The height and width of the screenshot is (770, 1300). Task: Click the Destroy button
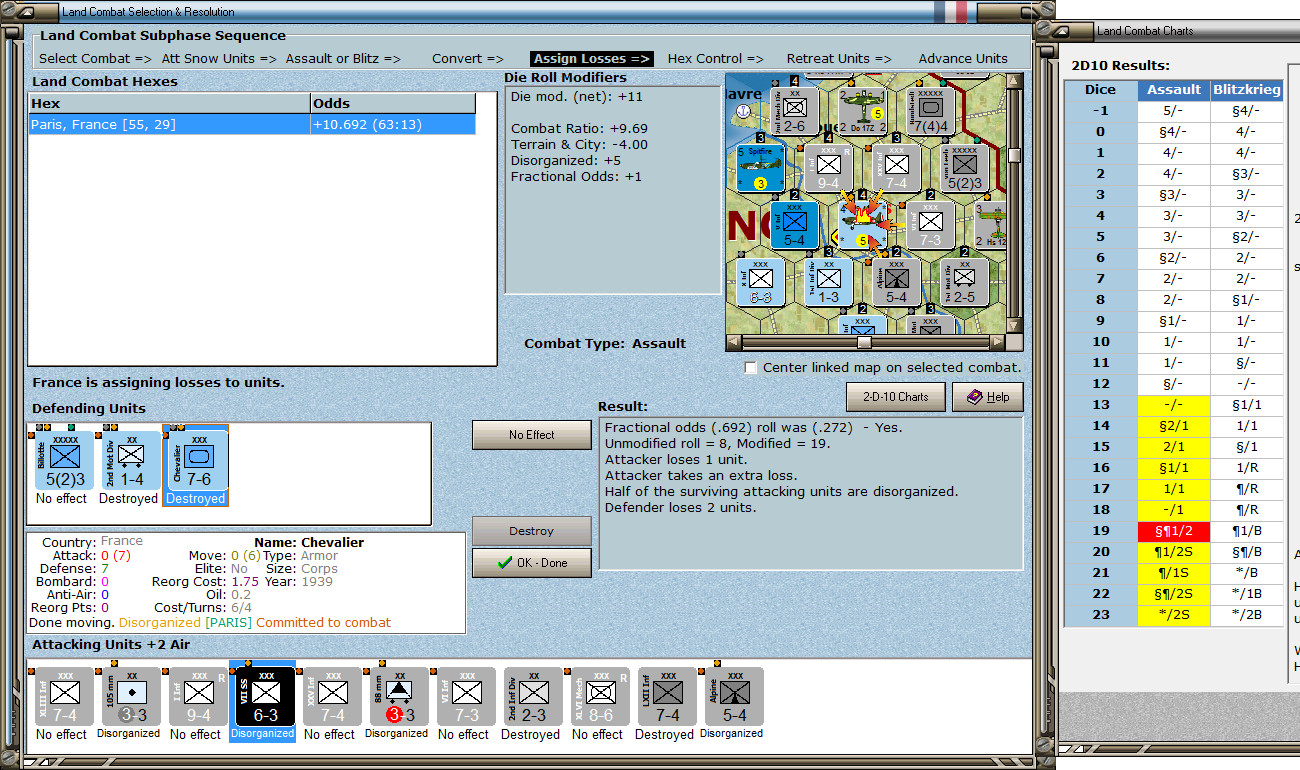(531, 531)
